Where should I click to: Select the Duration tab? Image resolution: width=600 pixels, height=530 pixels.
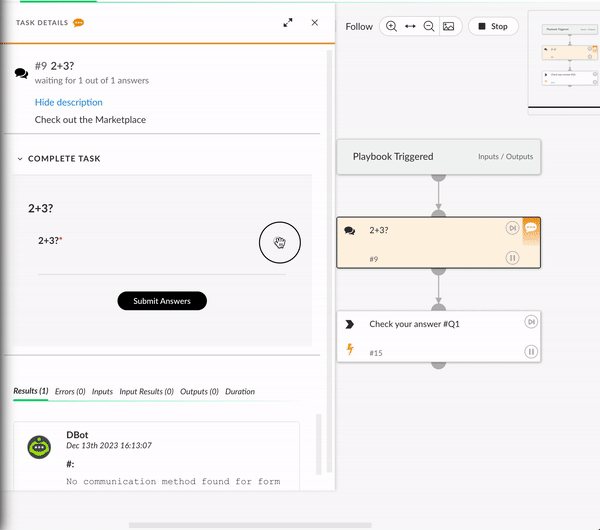240,392
